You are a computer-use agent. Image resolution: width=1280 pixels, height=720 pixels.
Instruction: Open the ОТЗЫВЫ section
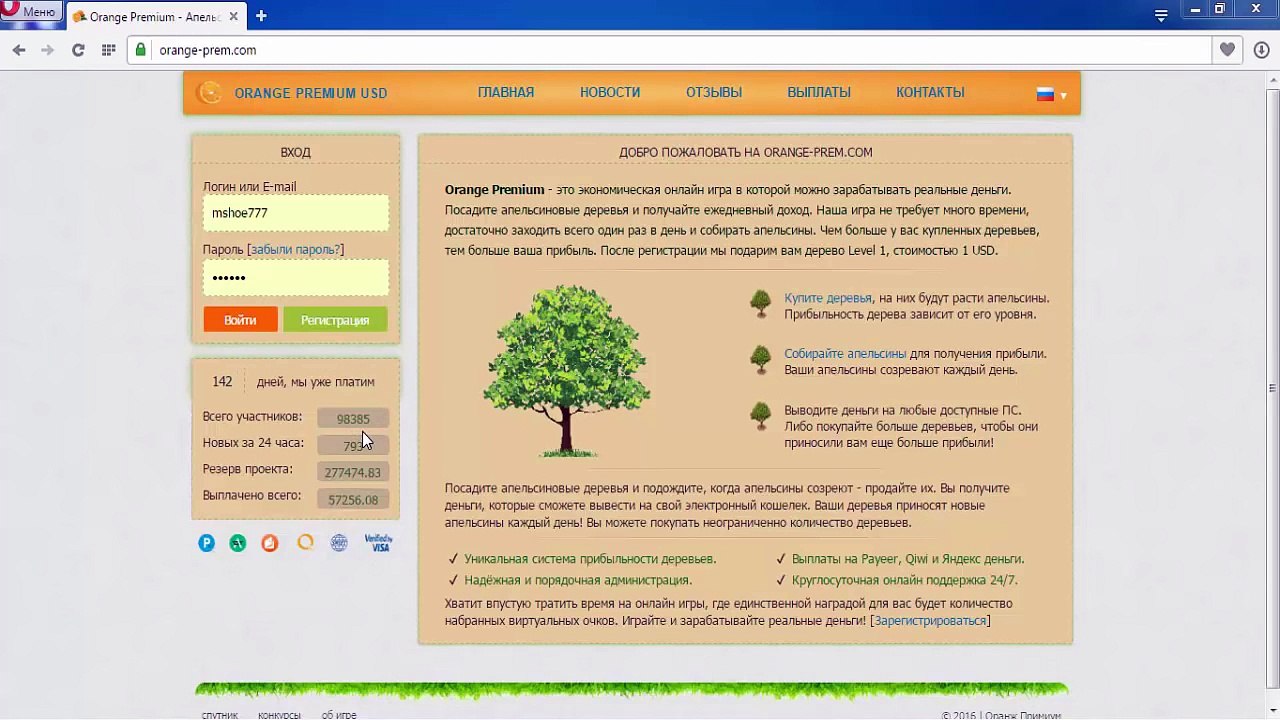(x=714, y=92)
